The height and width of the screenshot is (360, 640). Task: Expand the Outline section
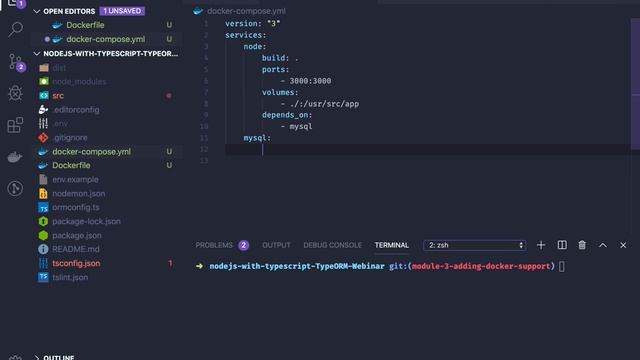(37, 358)
